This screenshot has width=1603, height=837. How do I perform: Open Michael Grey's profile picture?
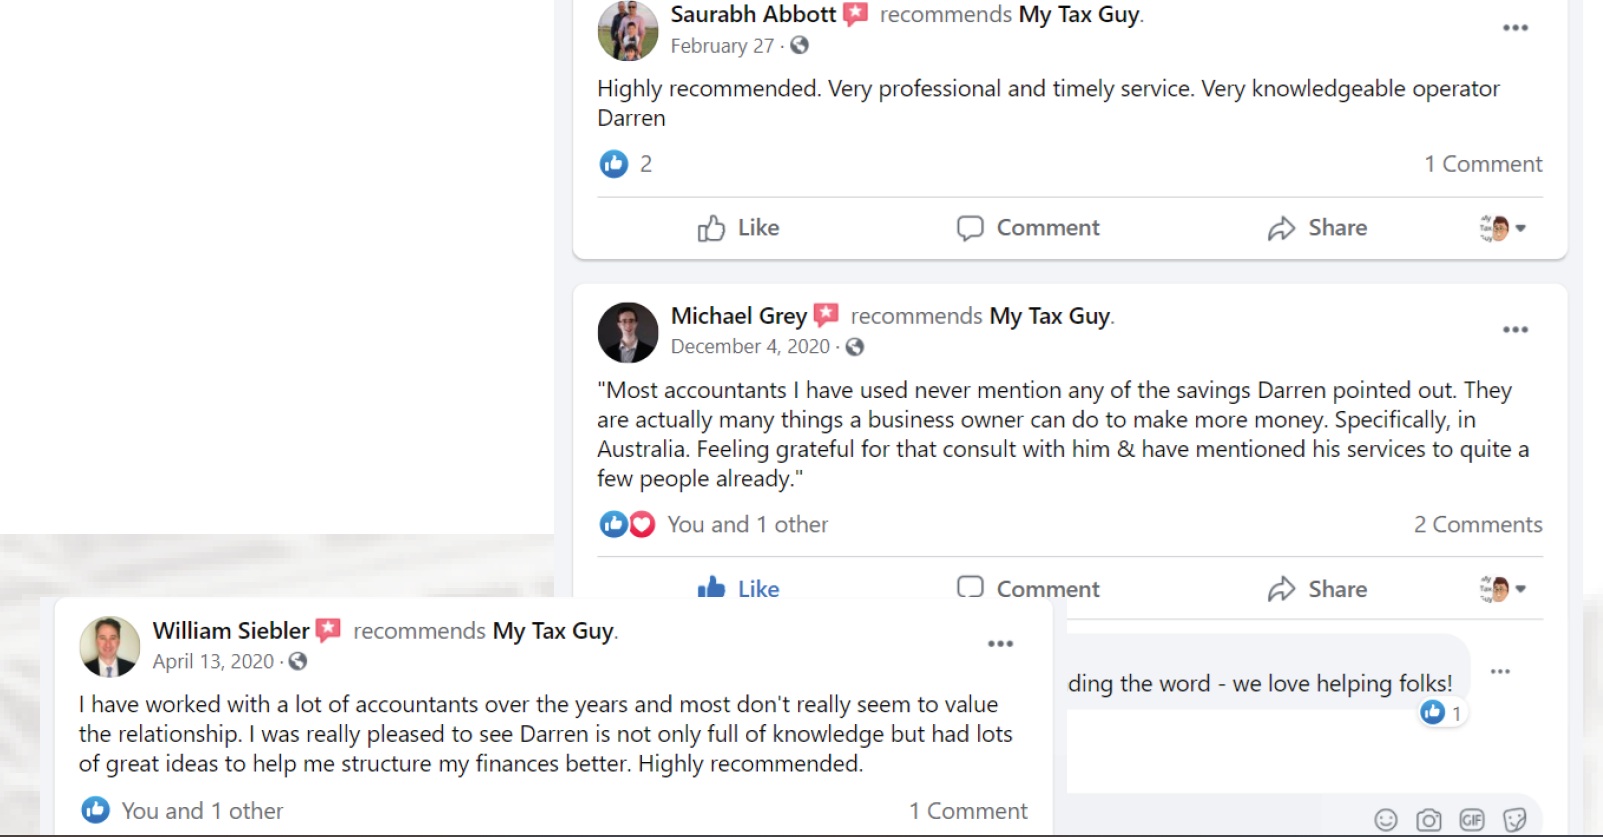(x=628, y=333)
